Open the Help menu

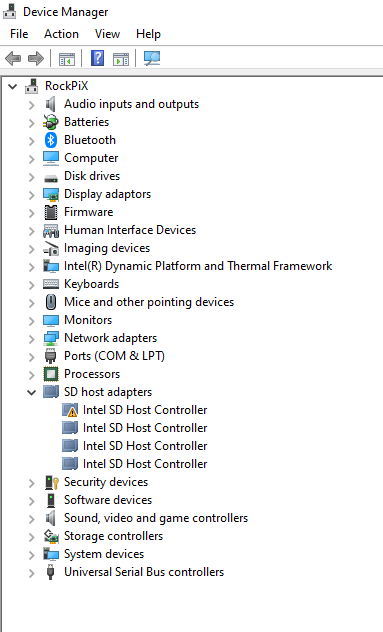click(148, 34)
